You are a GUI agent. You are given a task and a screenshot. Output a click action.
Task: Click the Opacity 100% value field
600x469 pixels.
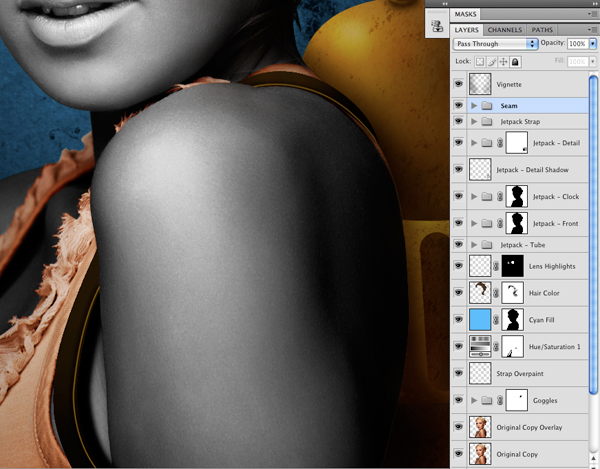[x=577, y=44]
